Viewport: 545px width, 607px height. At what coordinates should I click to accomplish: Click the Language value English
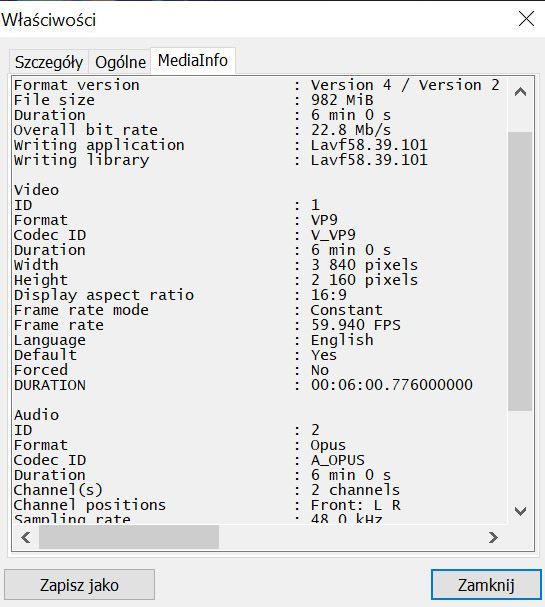(x=342, y=340)
